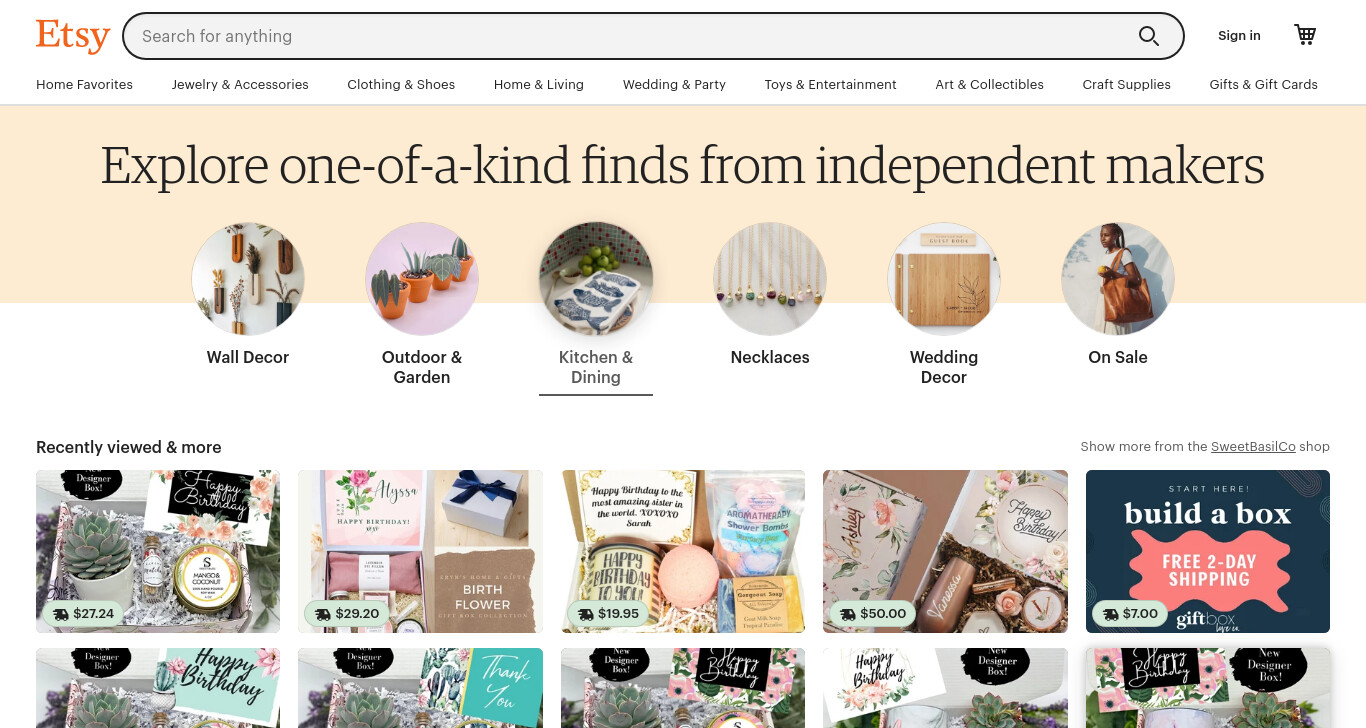Open the Craft Supplies menu
Viewport: 1366px width, 728px height.
coord(1126,84)
